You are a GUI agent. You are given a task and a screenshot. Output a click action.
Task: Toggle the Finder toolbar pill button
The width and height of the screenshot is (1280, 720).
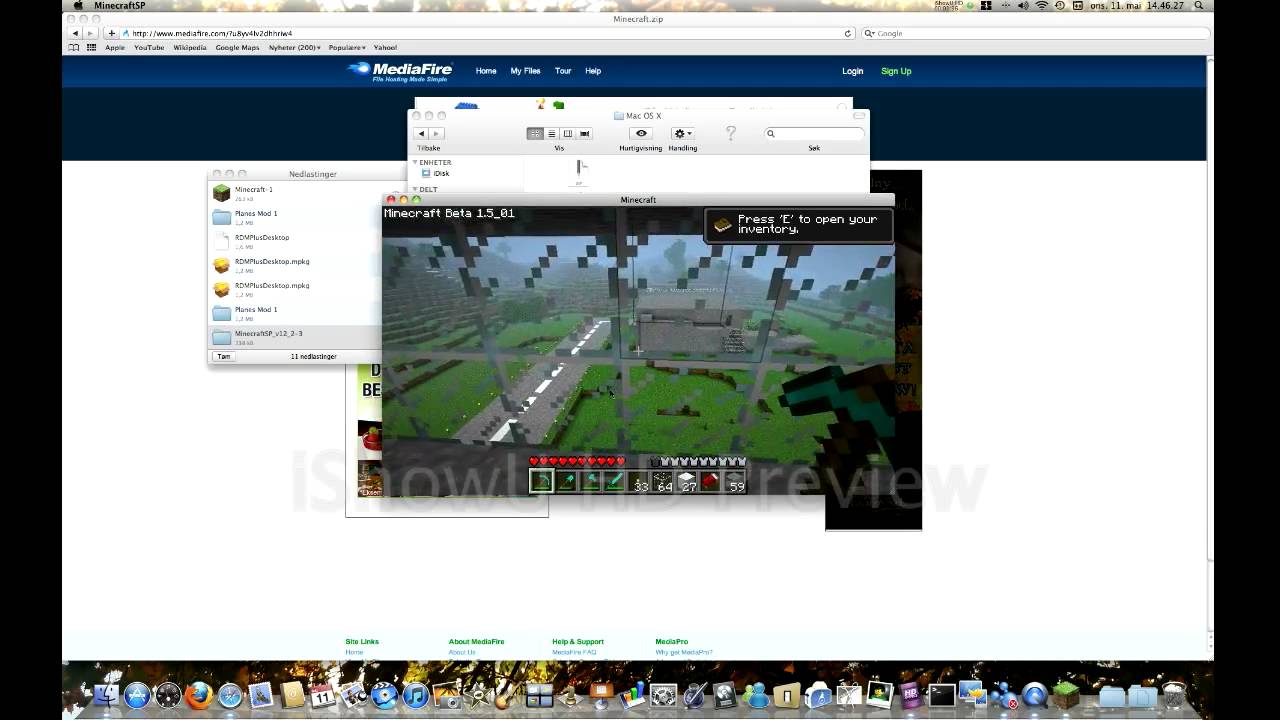[x=858, y=116]
